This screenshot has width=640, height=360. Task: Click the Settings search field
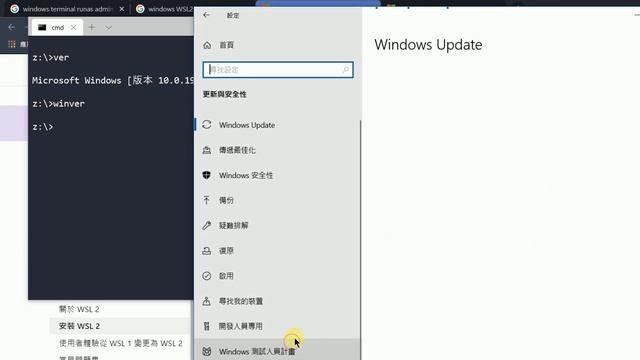point(278,70)
